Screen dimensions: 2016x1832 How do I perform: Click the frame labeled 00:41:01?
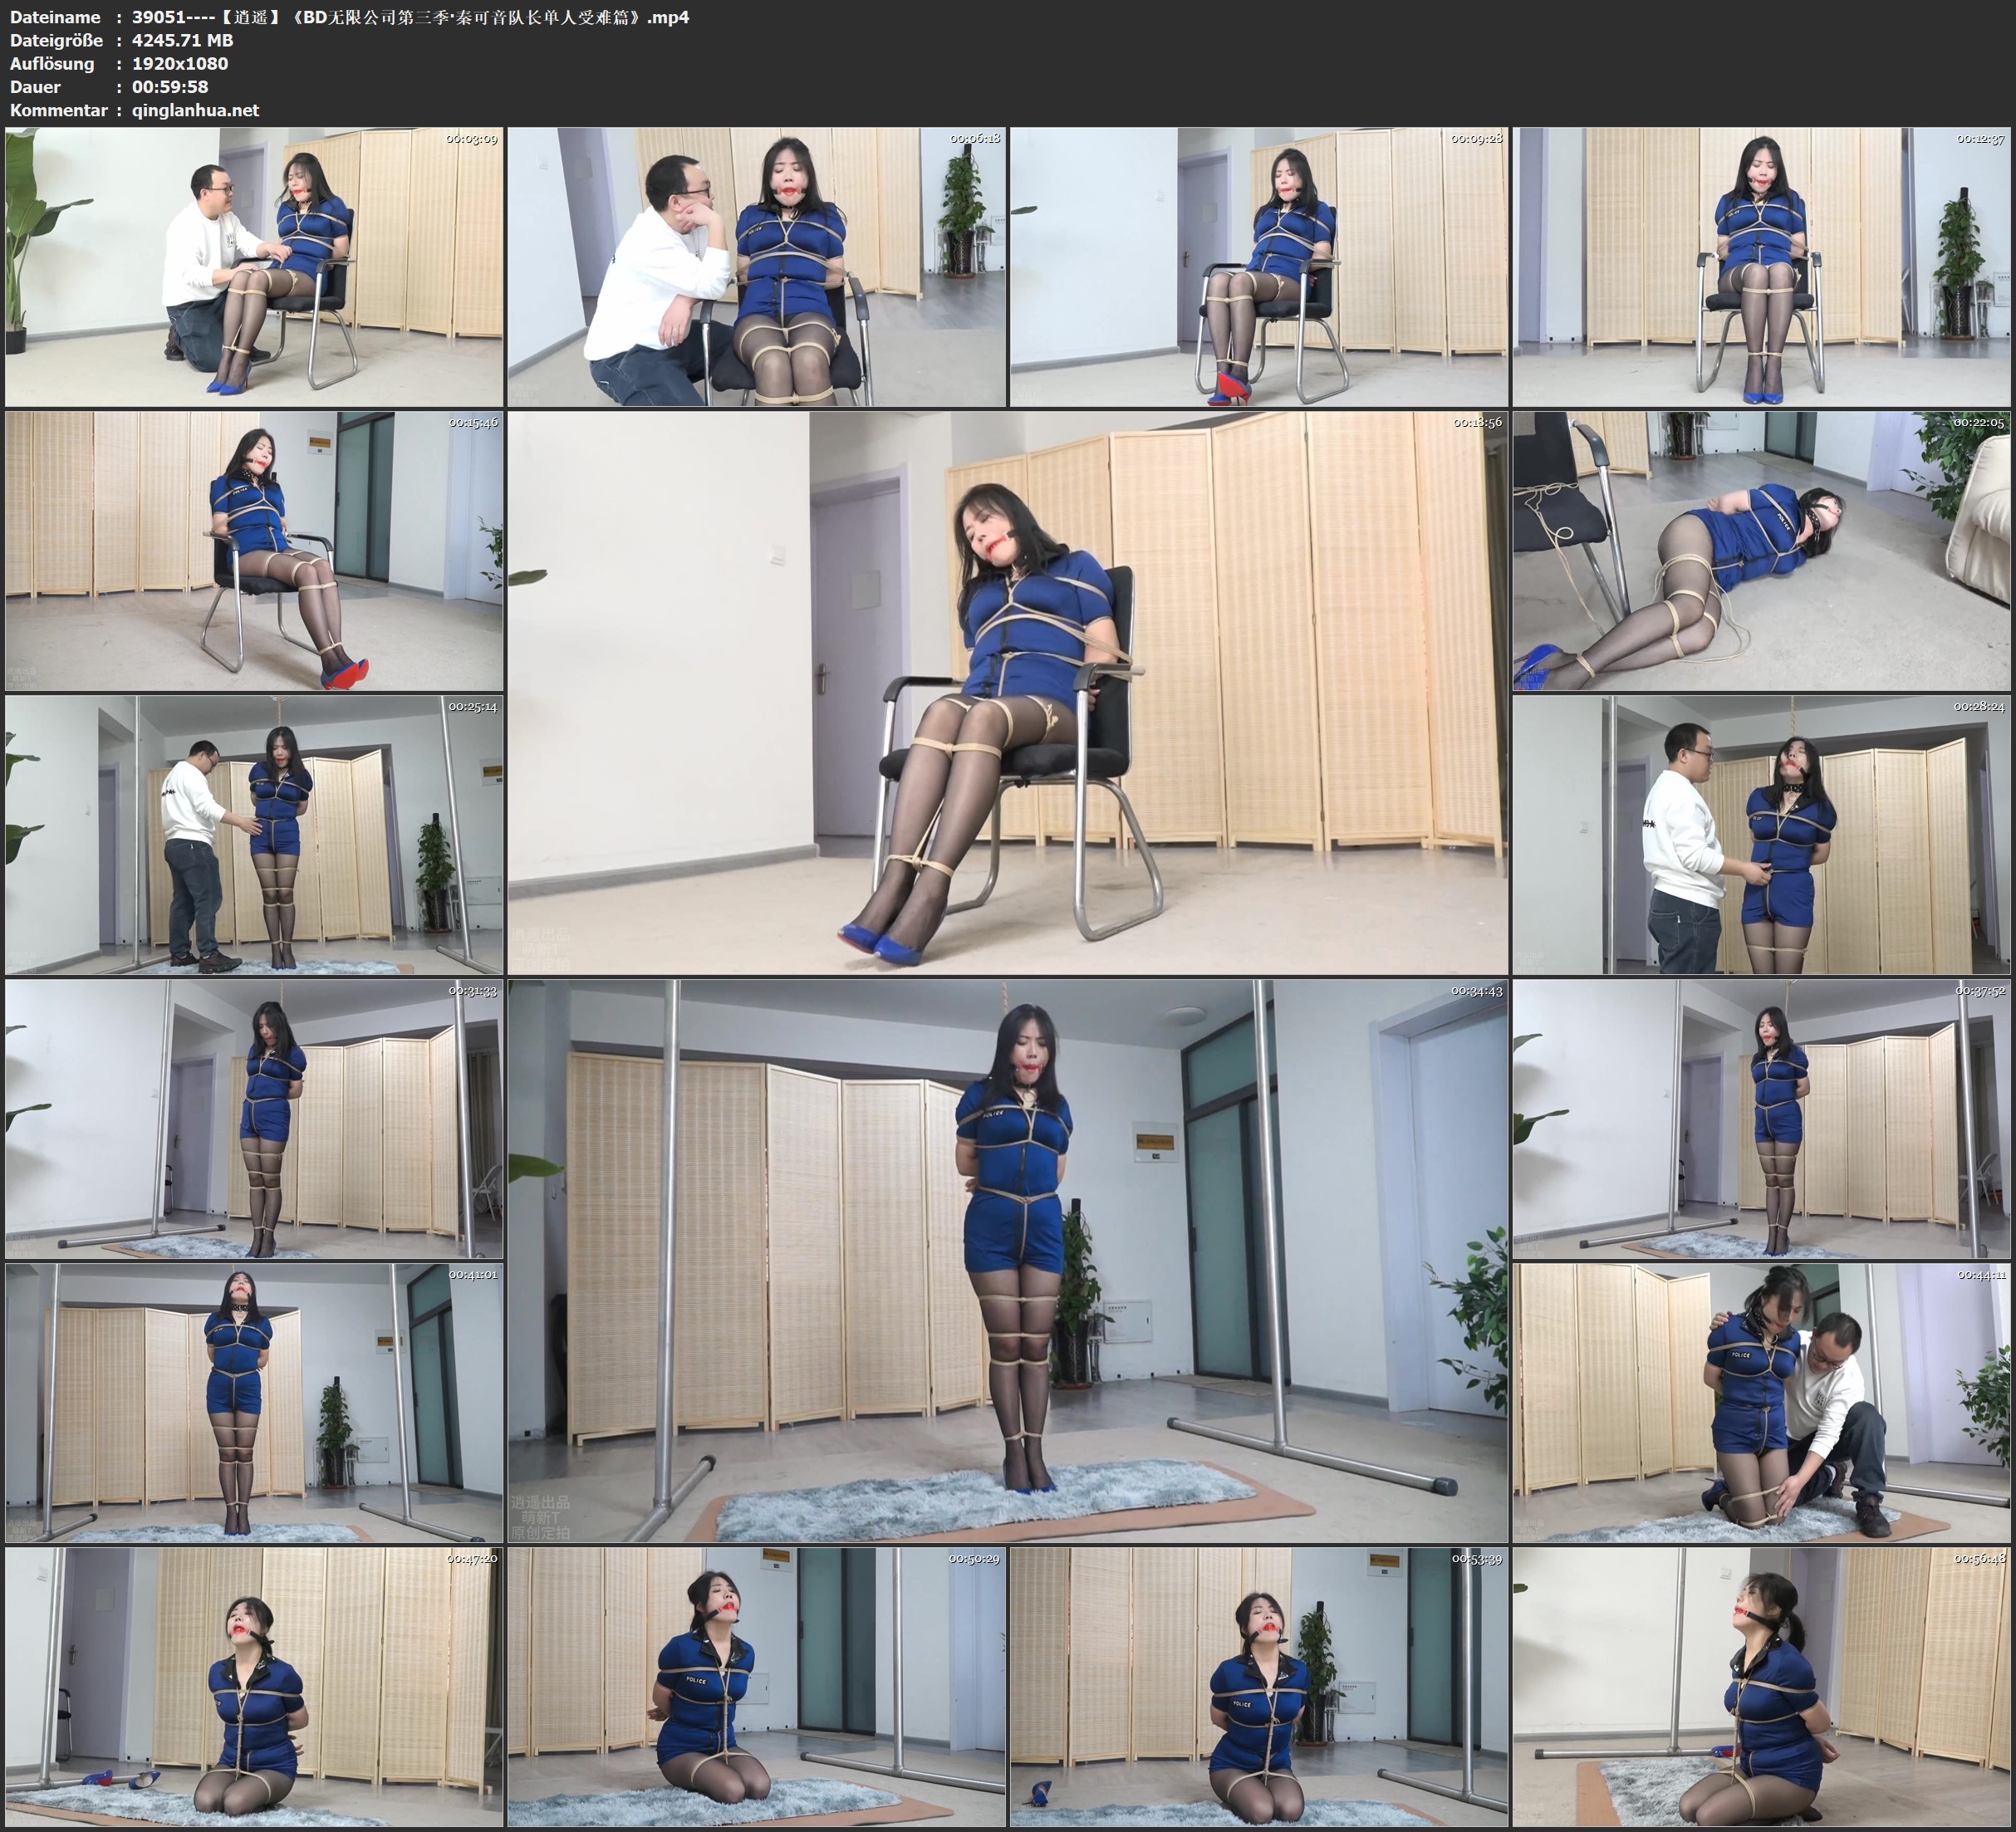pyautogui.click(x=254, y=1402)
